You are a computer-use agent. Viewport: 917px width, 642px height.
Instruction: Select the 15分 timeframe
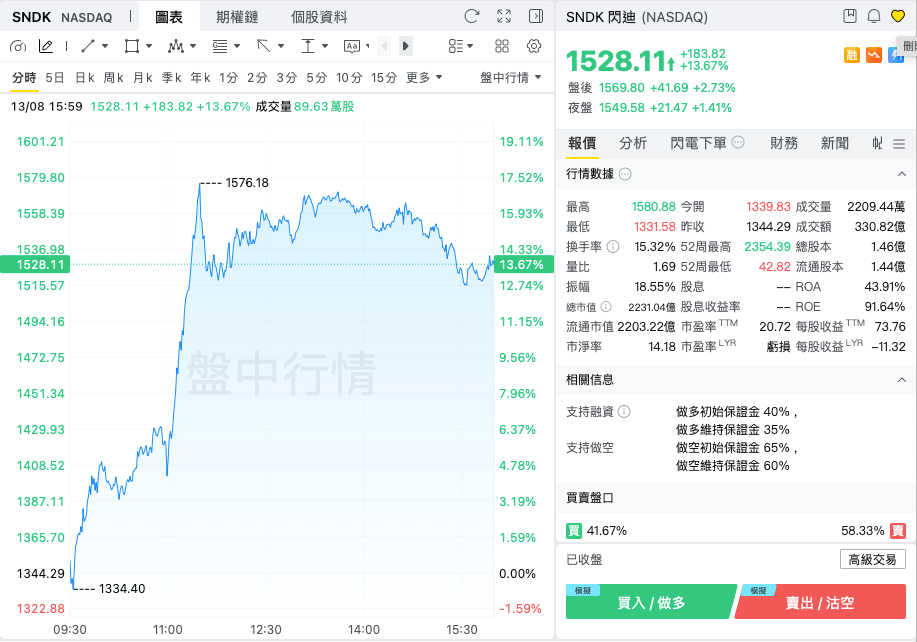click(x=384, y=77)
